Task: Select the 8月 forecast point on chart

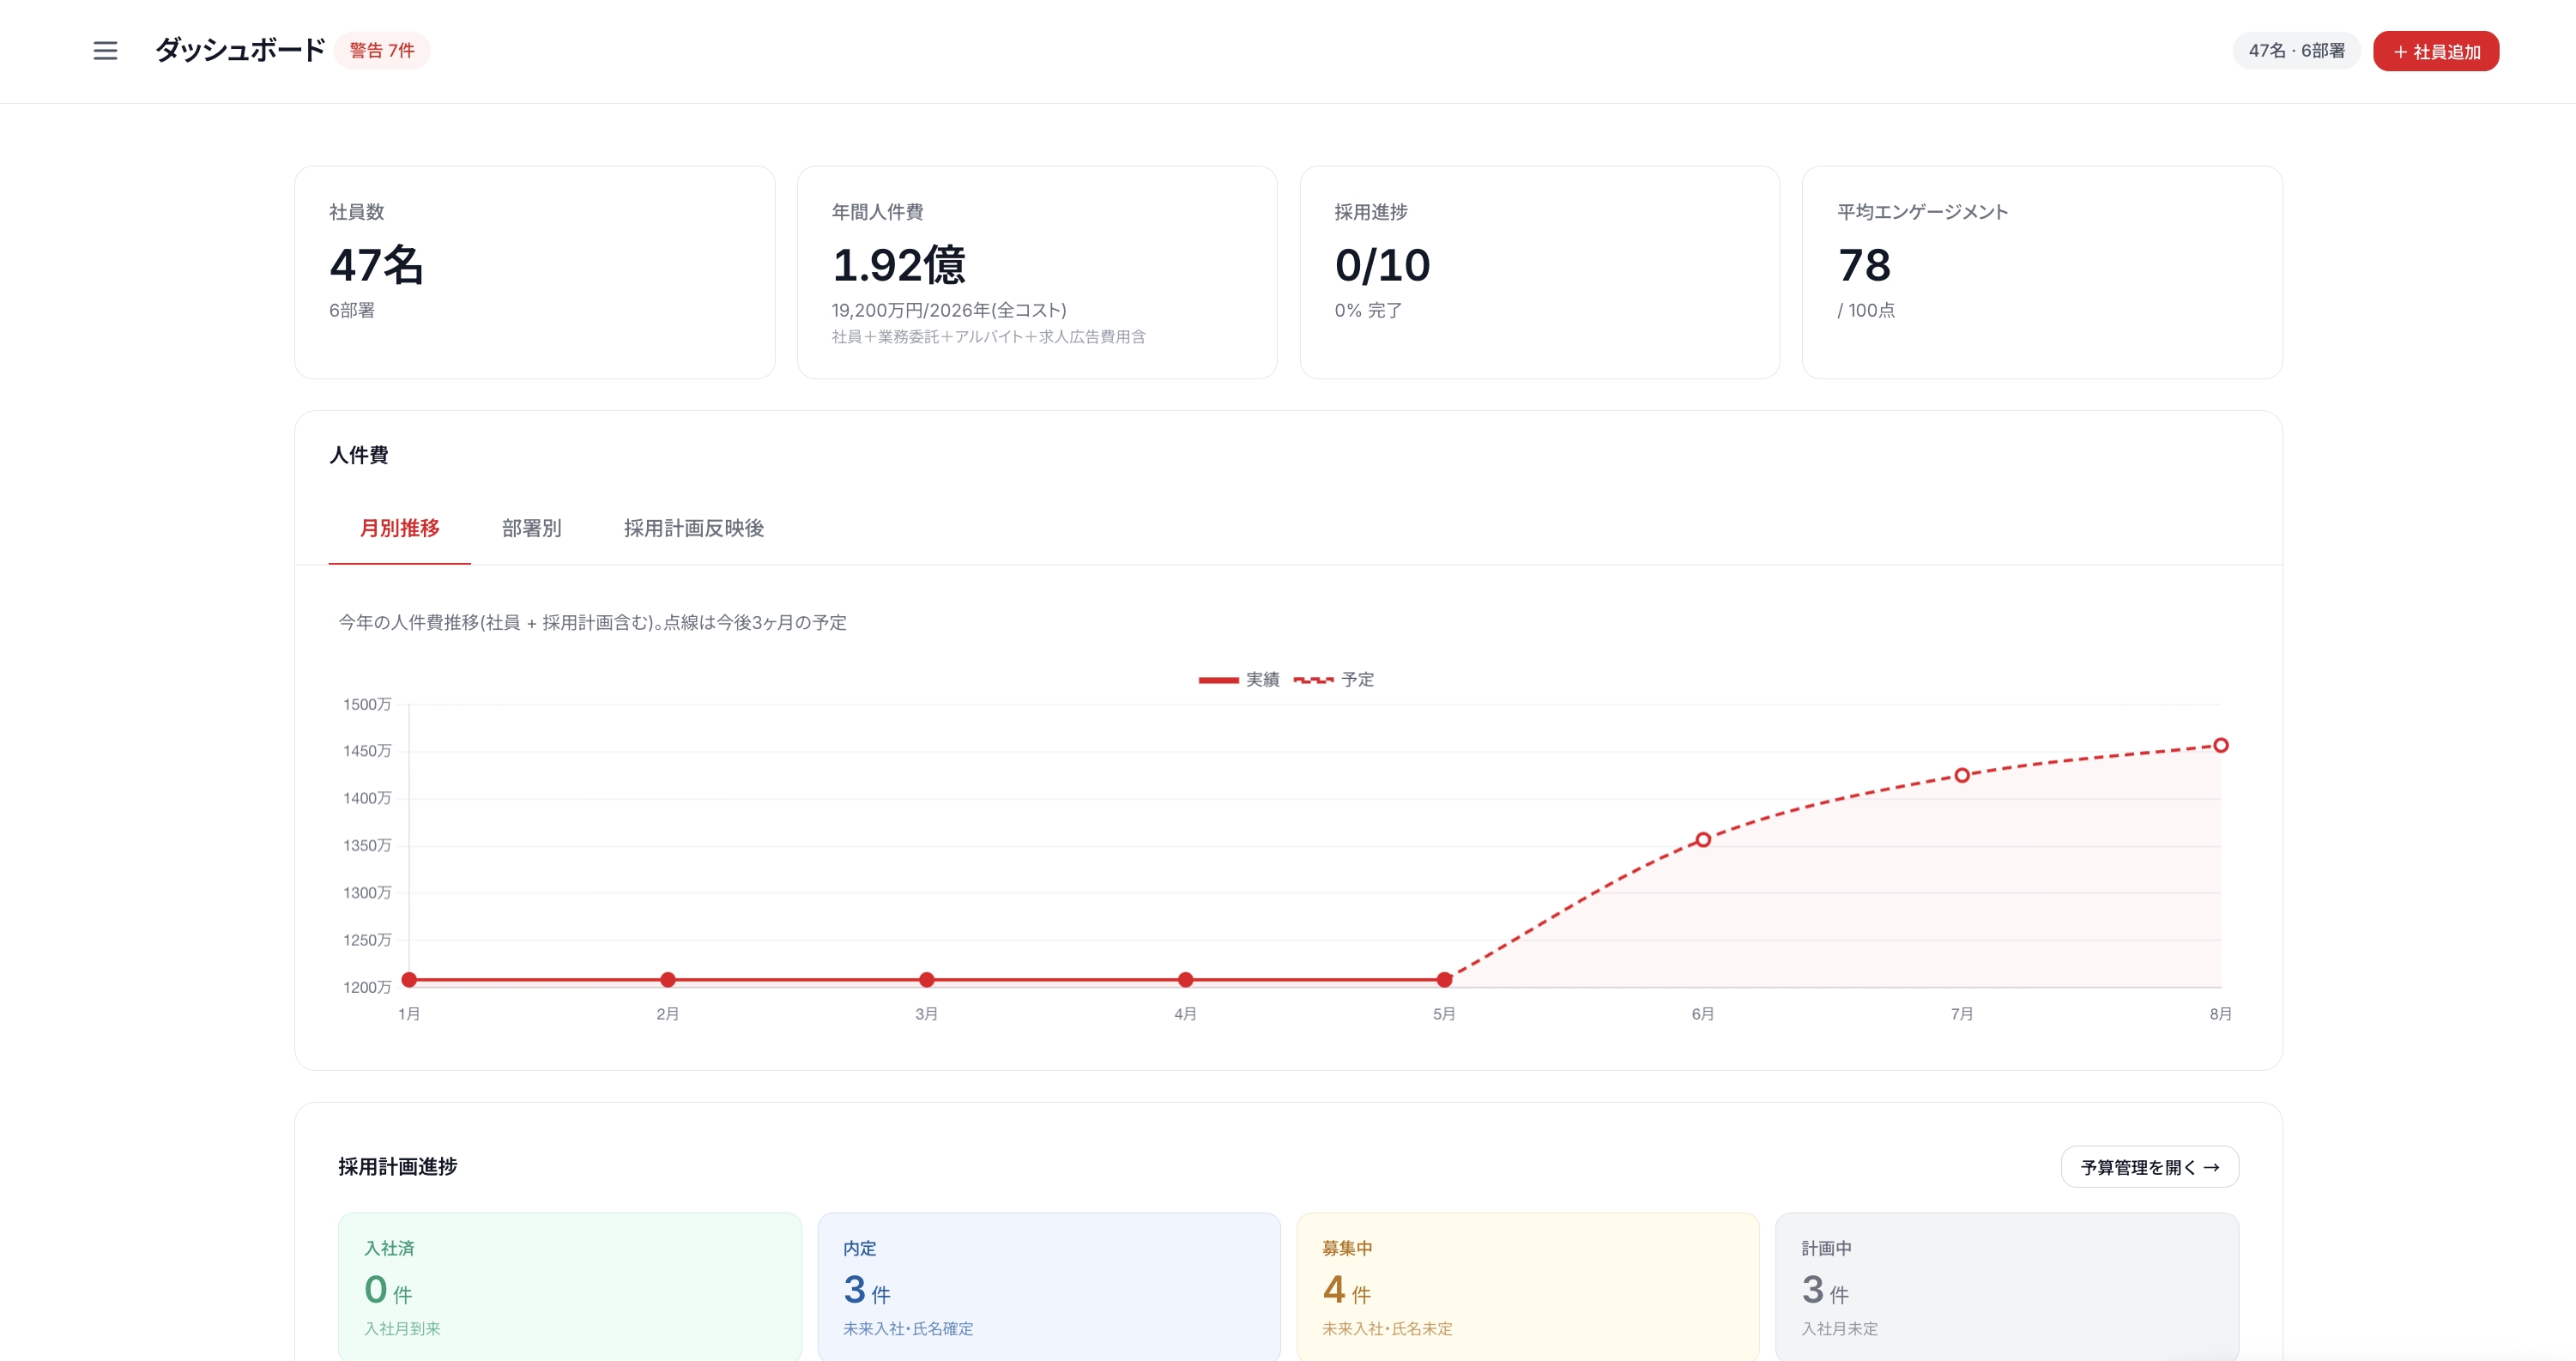Action: pyautogui.click(x=2221, y=745)
